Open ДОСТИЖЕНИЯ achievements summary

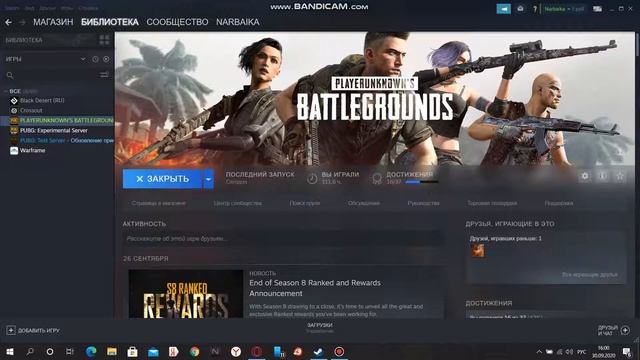tap(409, 174)
